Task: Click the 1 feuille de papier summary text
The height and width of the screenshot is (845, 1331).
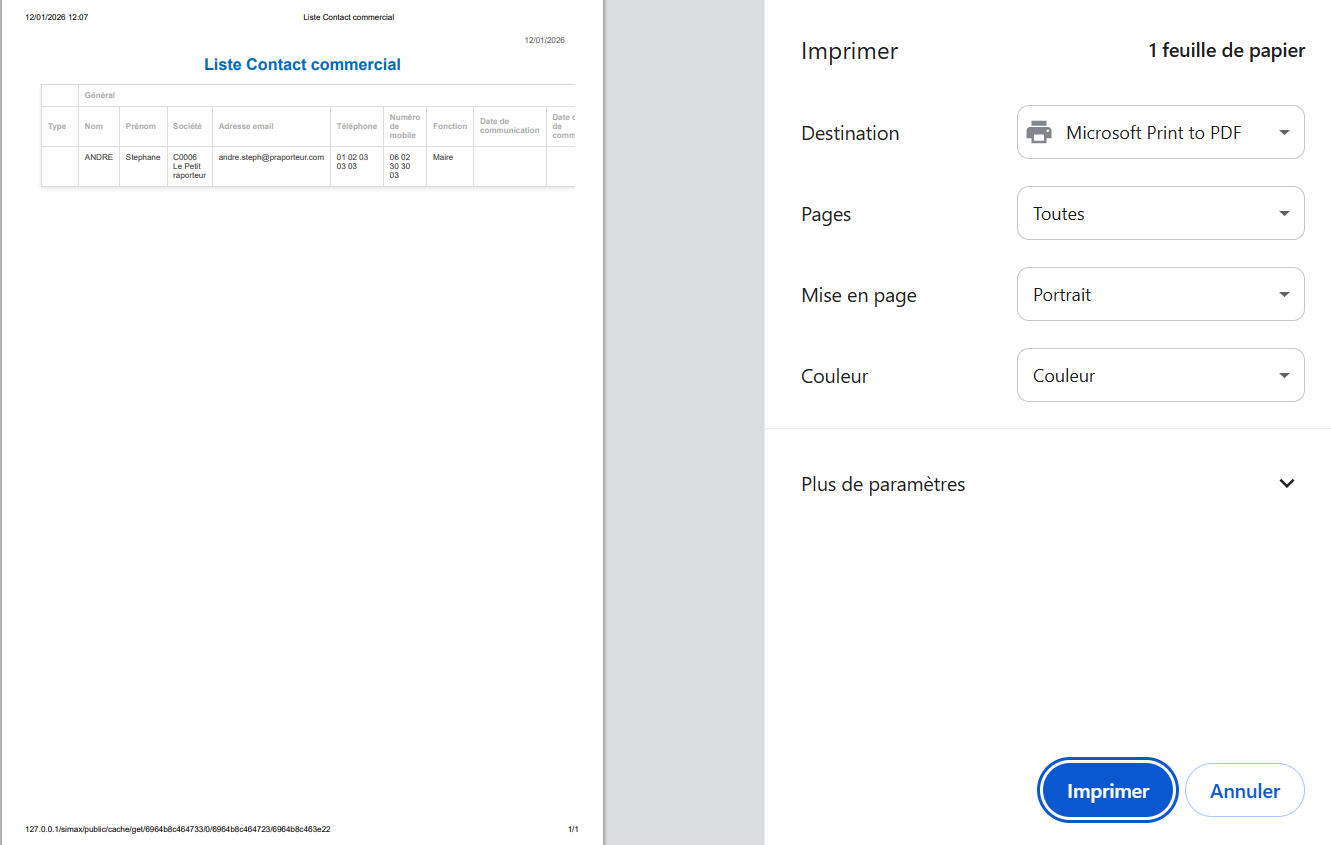Action: 1226,51
